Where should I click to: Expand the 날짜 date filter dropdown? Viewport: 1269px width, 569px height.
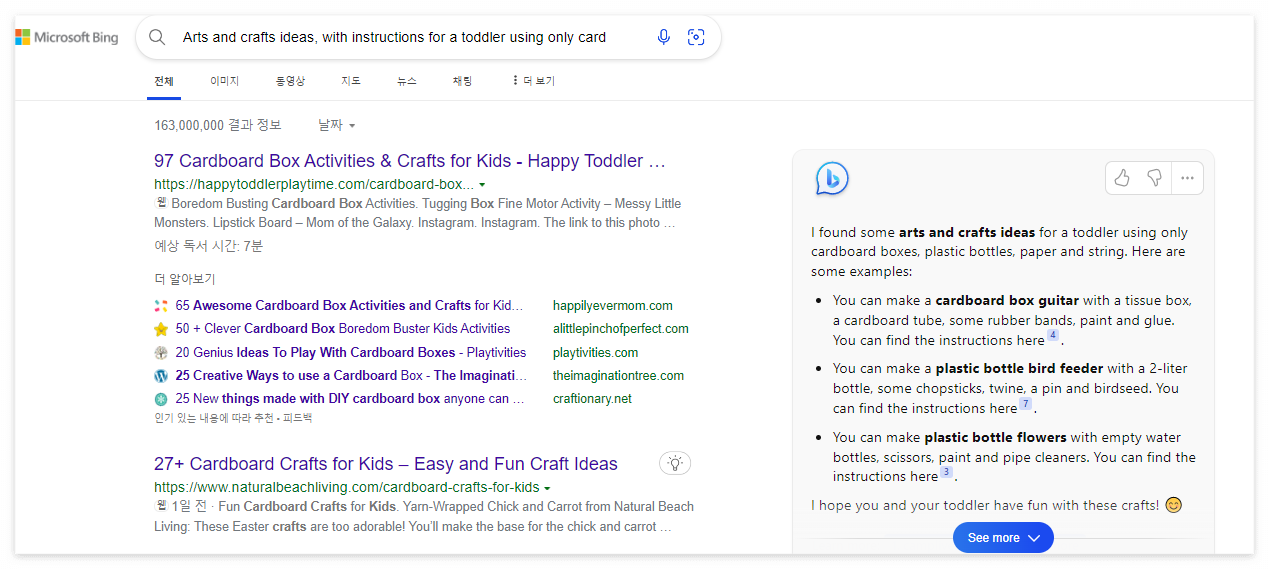point(336,125)
